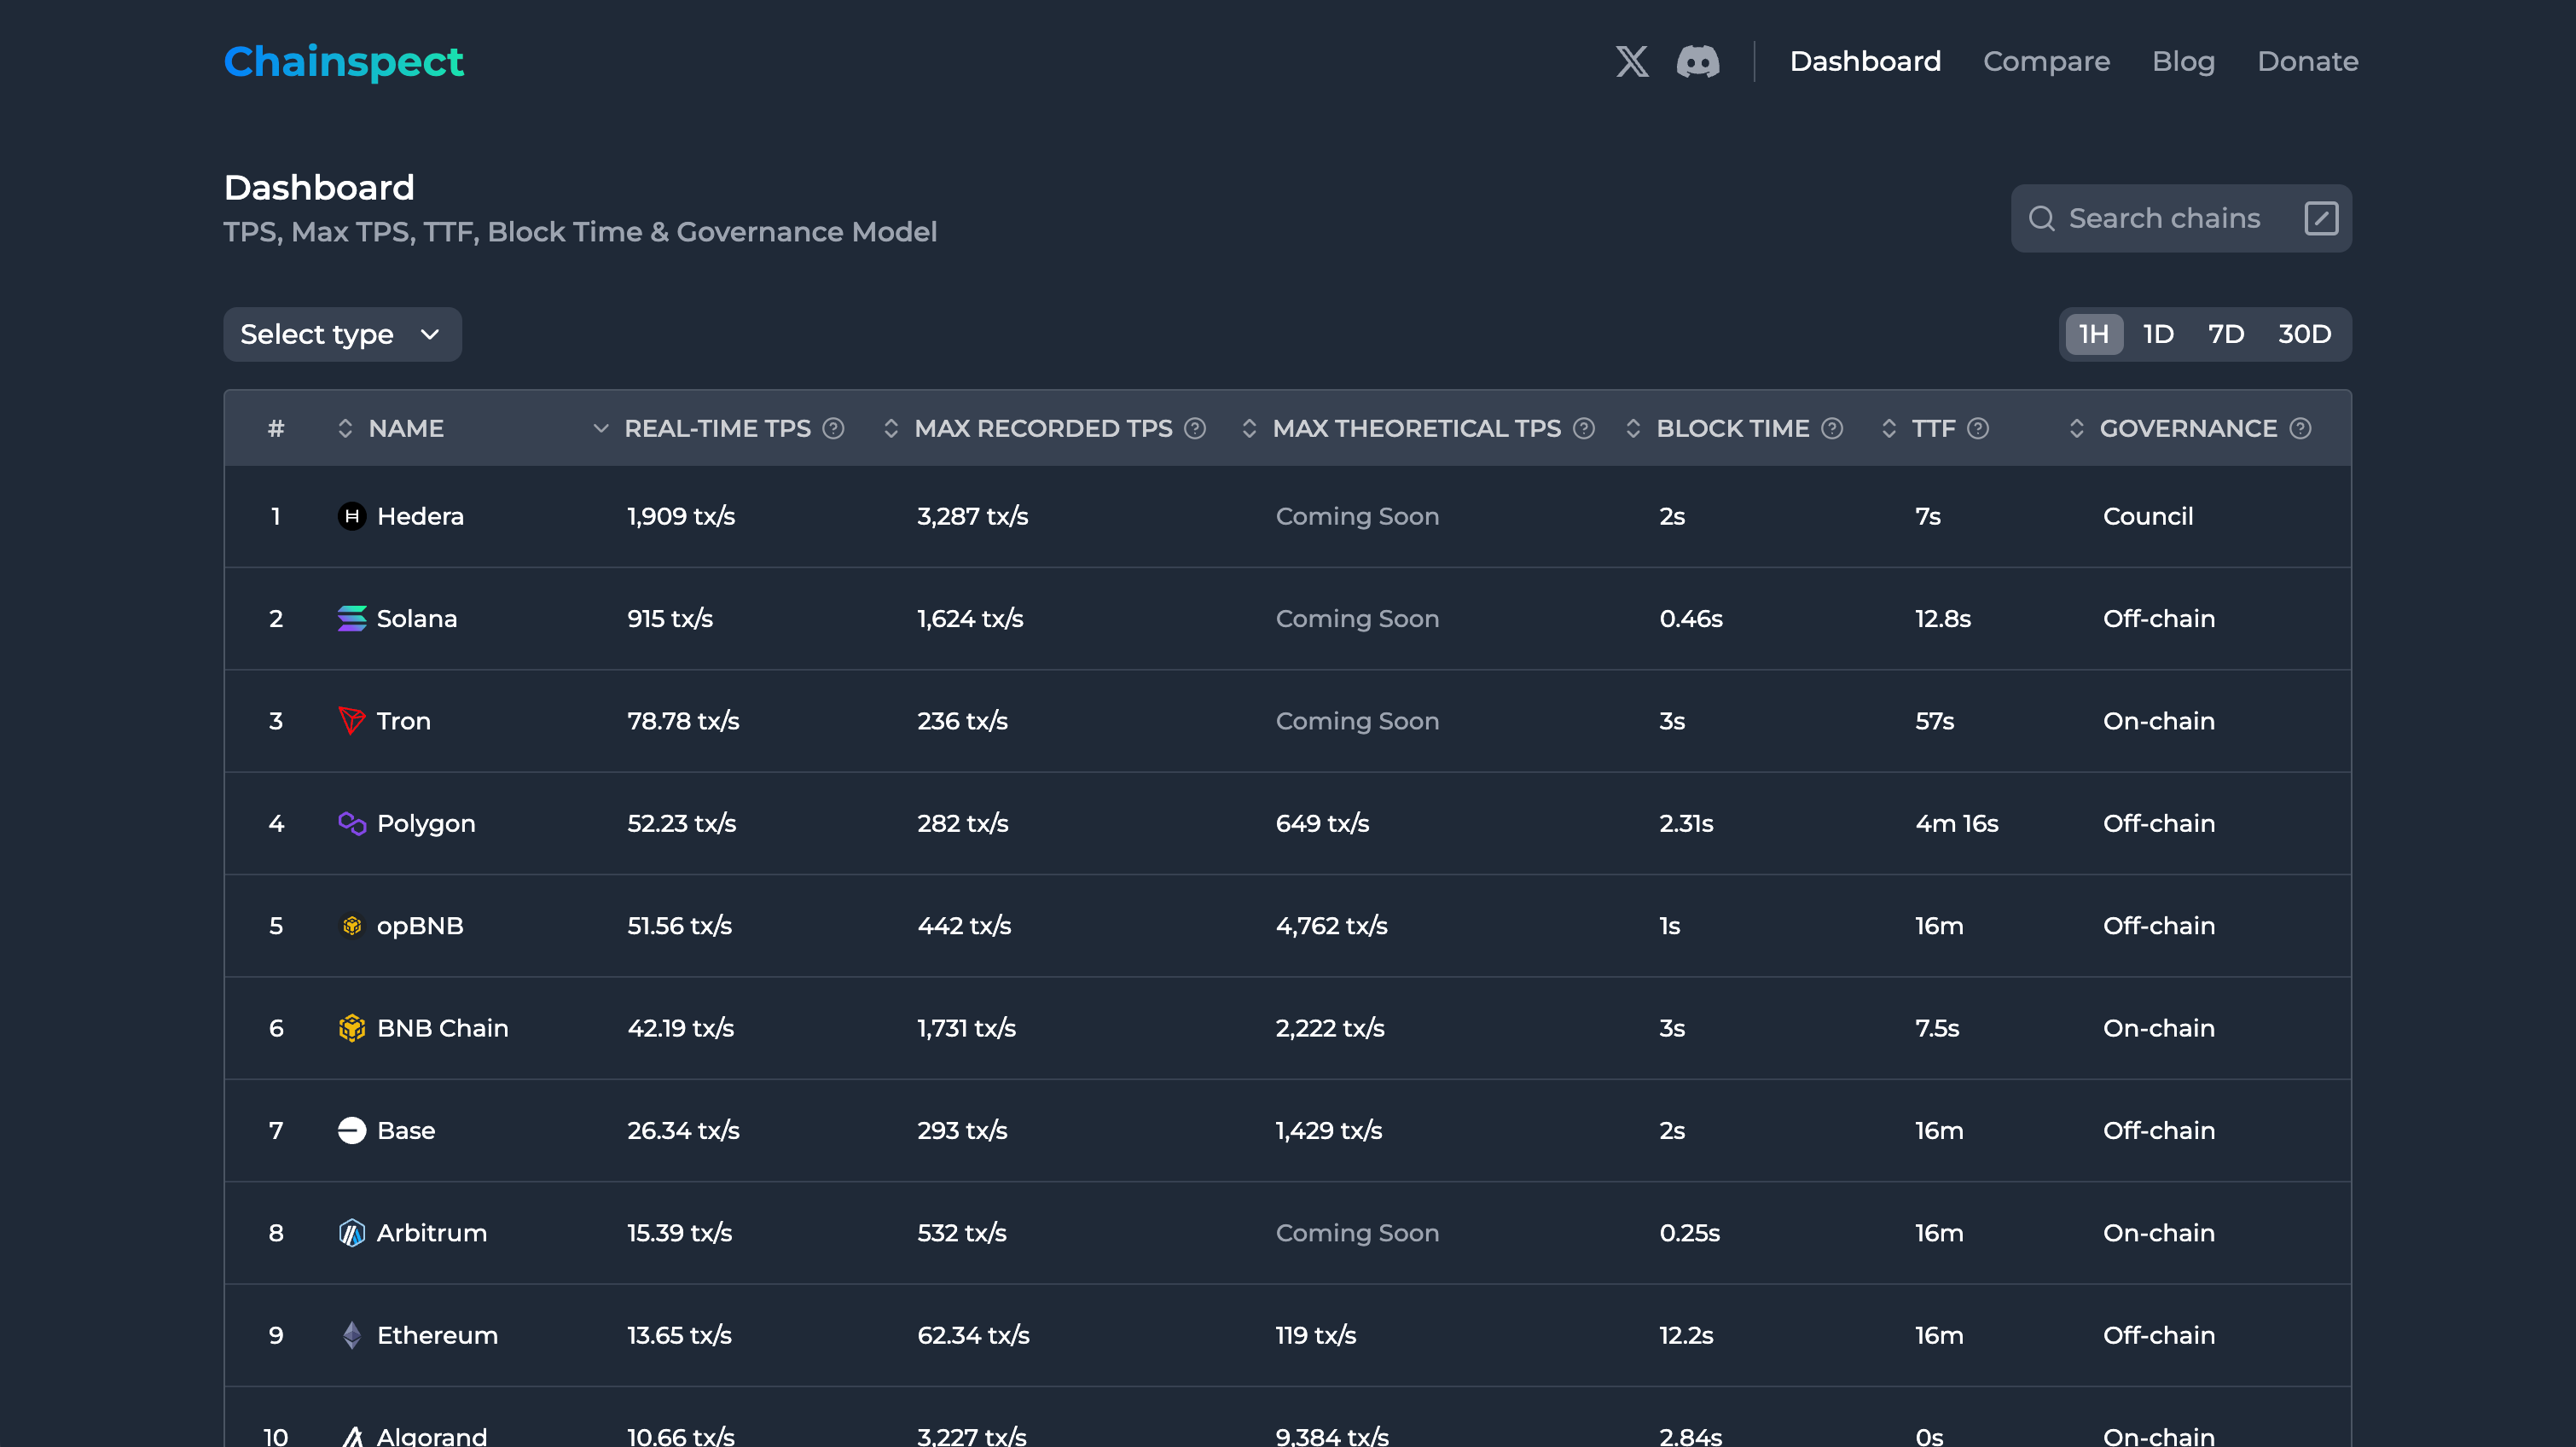Open the Blog page
This screenshot has height=1447, width=2576.
[x=2183, y=62]
